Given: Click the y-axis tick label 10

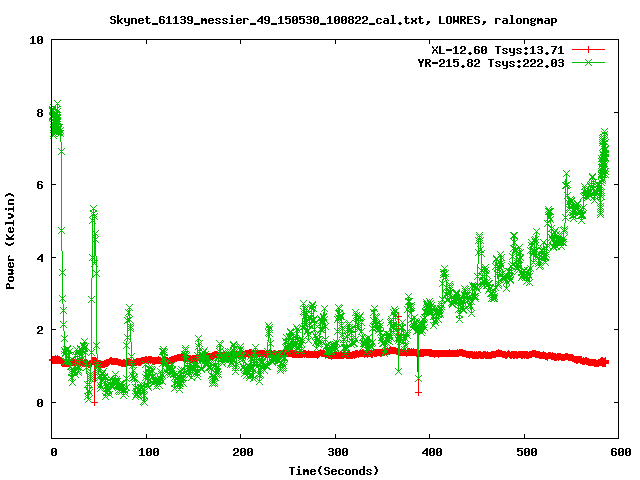Looking at the screenshot, I should tap(36, 40).
